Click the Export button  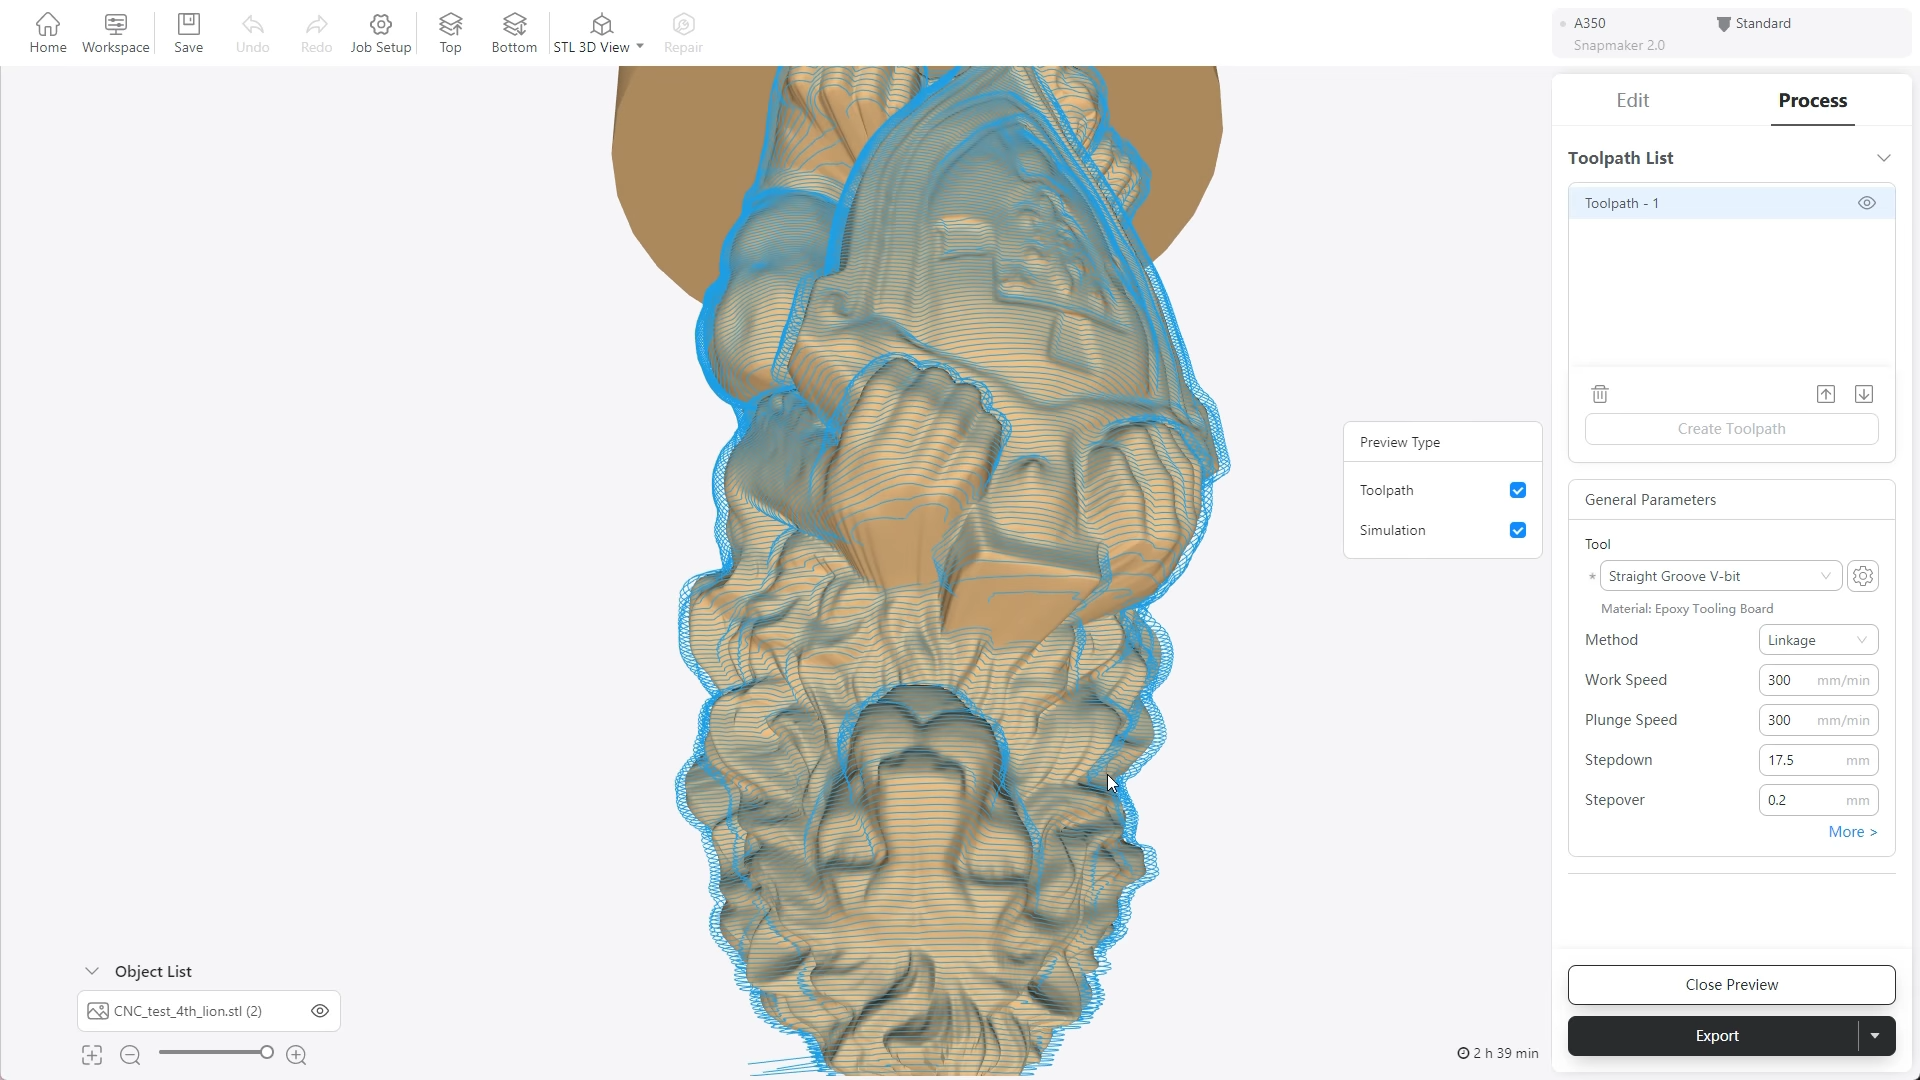click(1717, 1035)
